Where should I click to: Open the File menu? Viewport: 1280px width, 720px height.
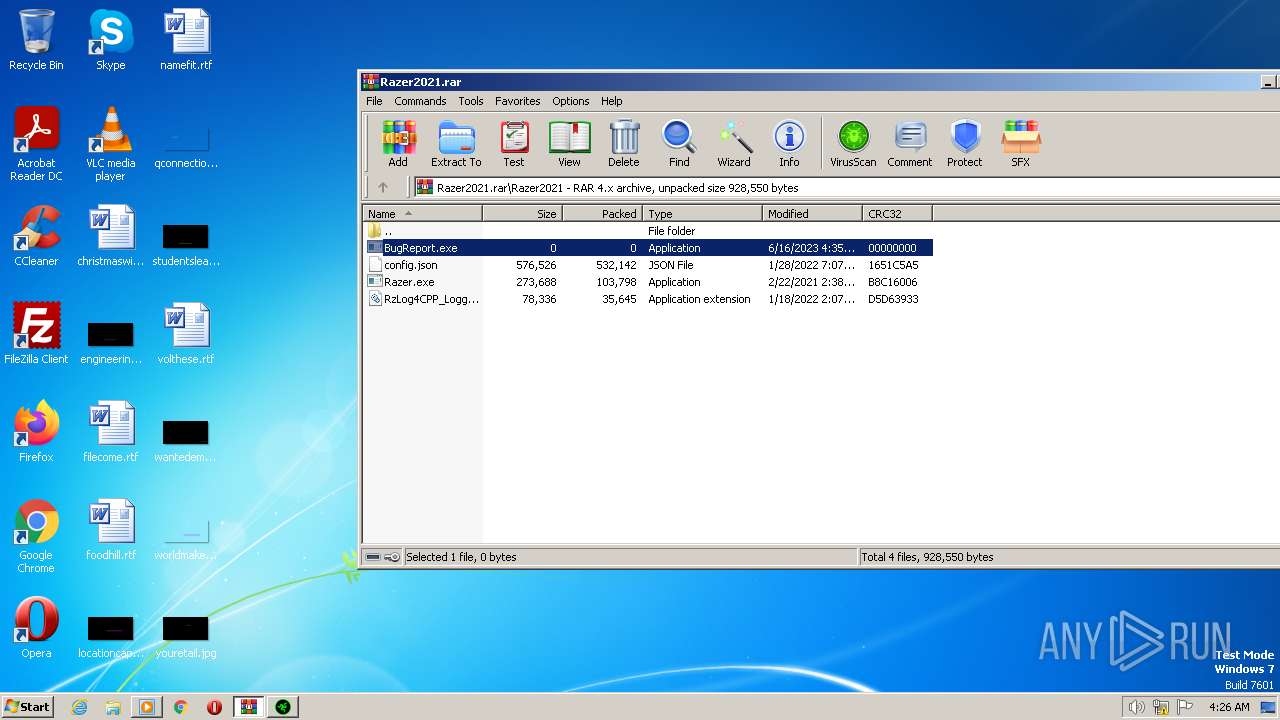coord(374,101)
